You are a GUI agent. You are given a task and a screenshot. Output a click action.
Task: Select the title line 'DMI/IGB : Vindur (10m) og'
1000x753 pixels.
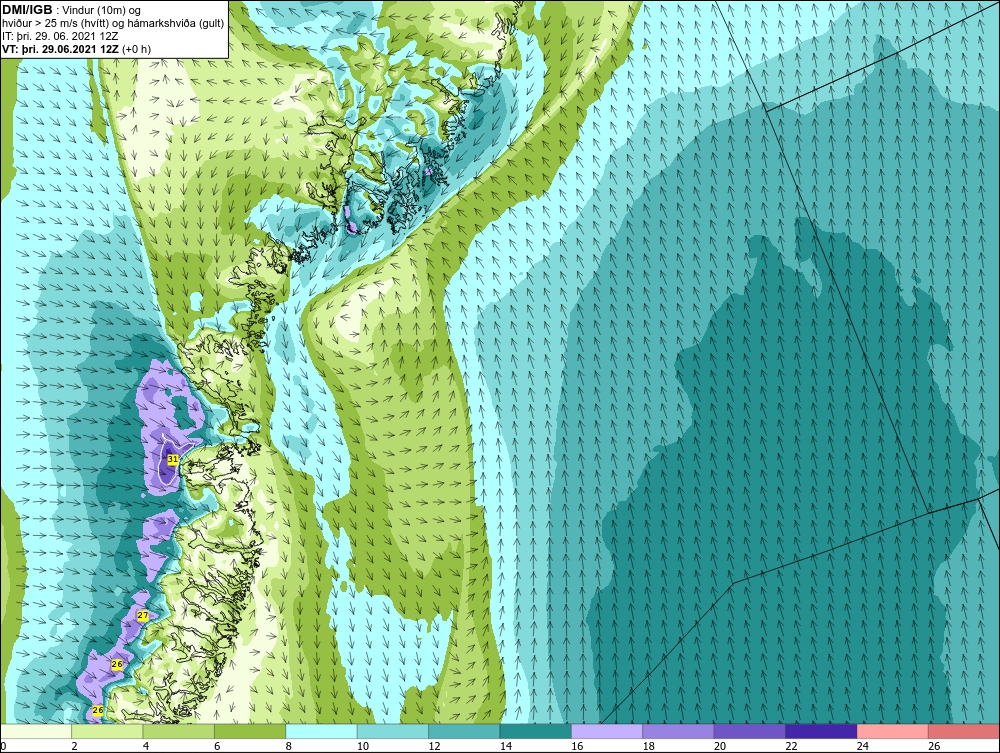pyautogui.click(x=72, y=10)
